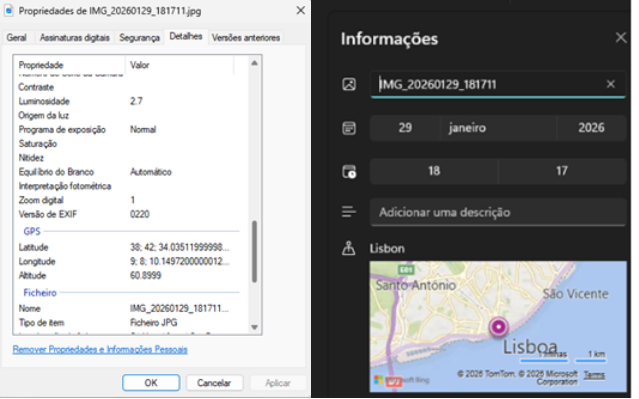Click the calendar date icon in Informações
Viewport: 639px width, 399px height.
tap(349, 128)
